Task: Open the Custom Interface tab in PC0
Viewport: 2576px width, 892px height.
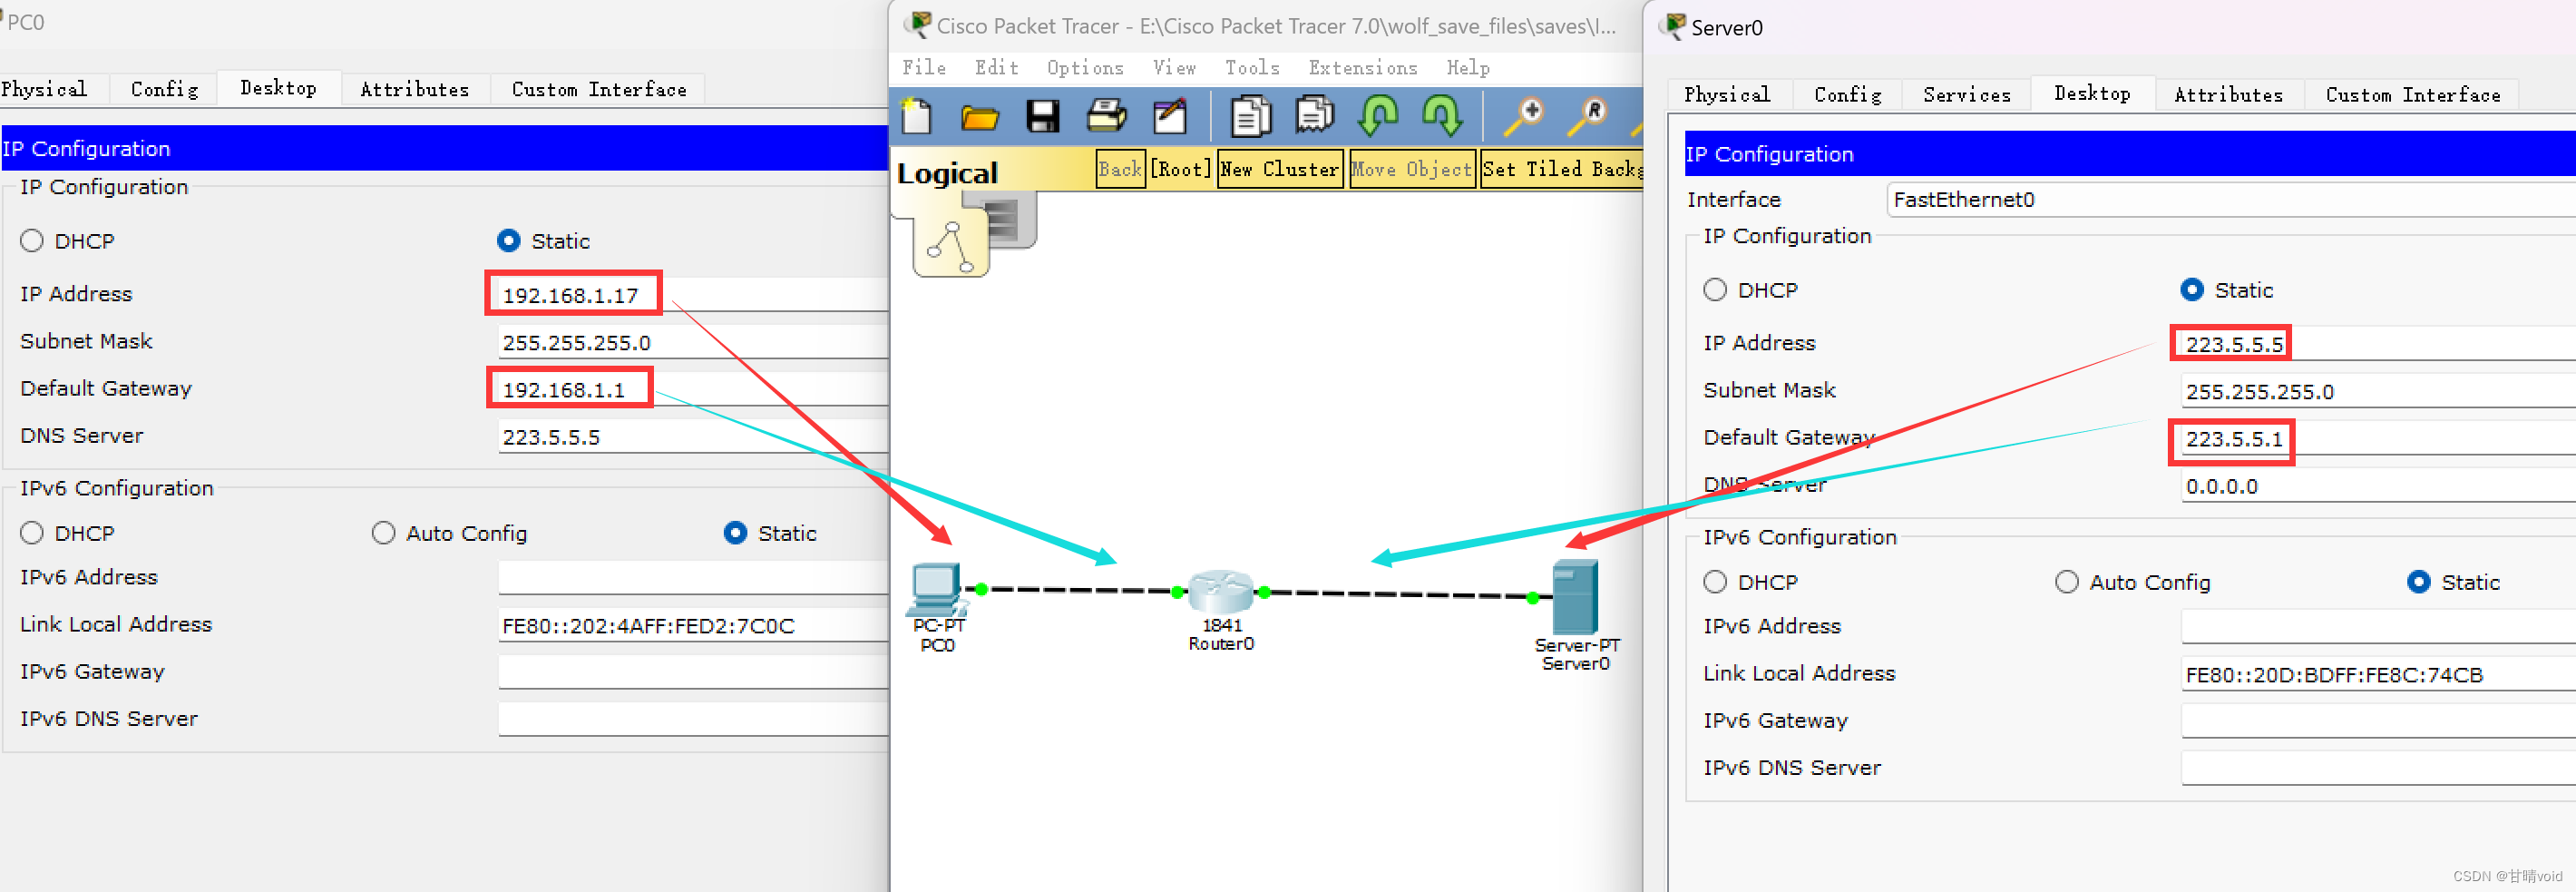Action: (x=598, y=89)
